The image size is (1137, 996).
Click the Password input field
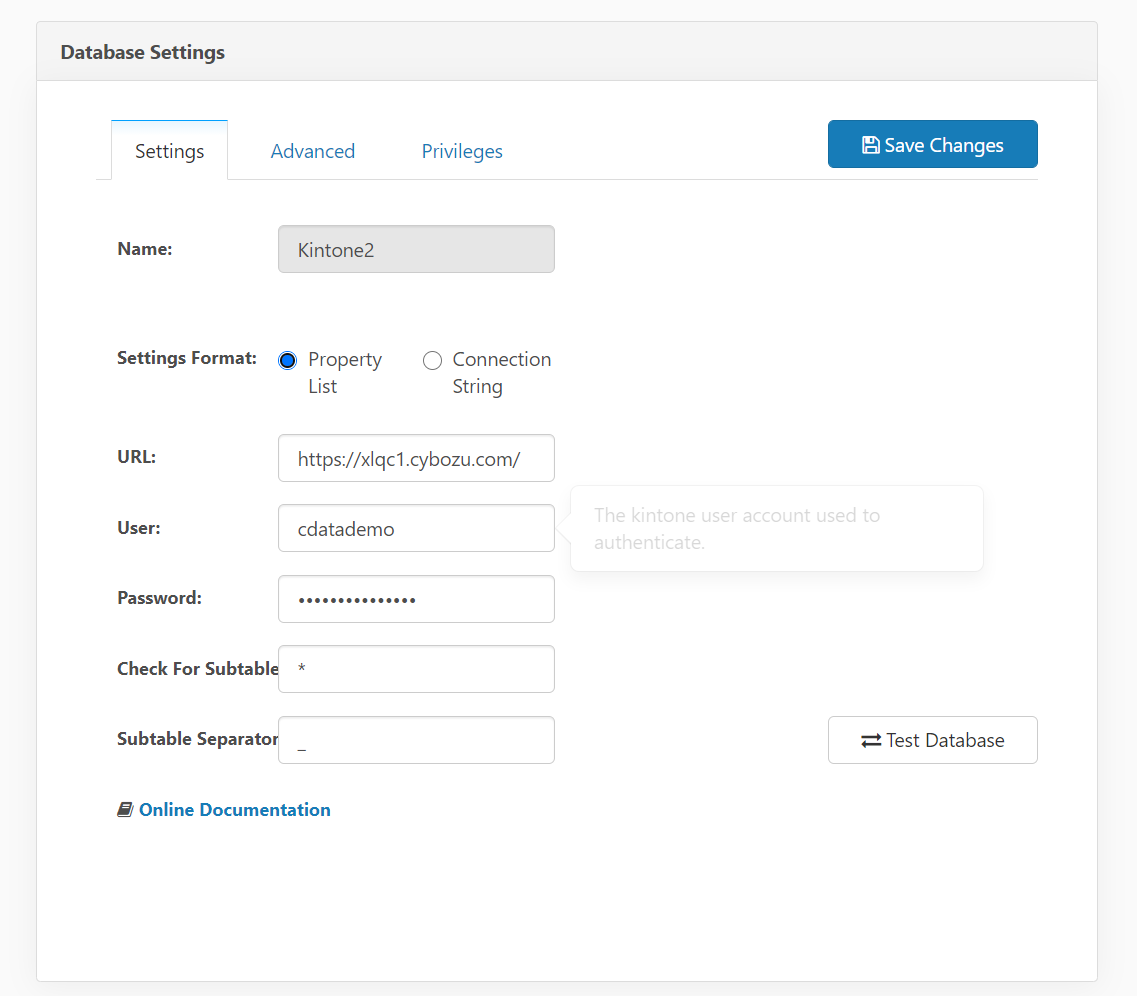416,599
